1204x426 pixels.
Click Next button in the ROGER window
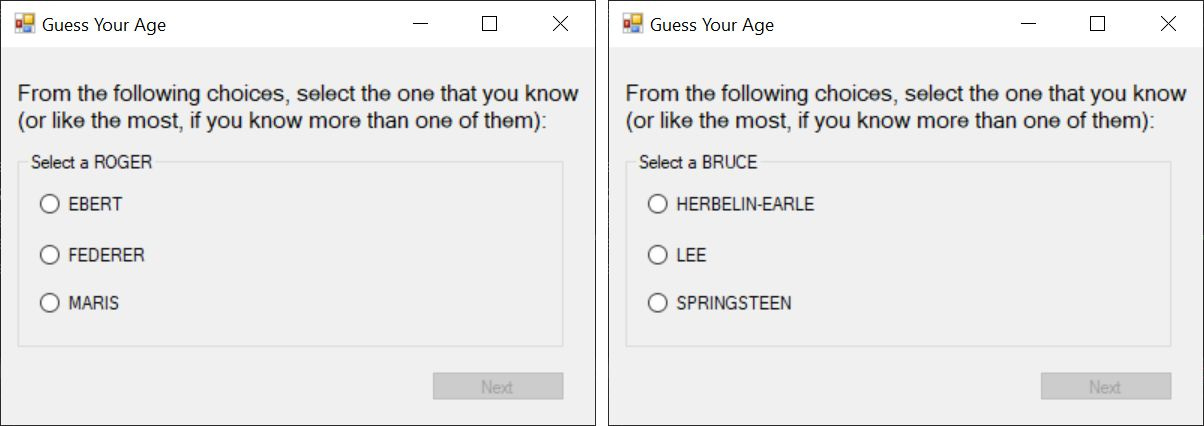498,386
